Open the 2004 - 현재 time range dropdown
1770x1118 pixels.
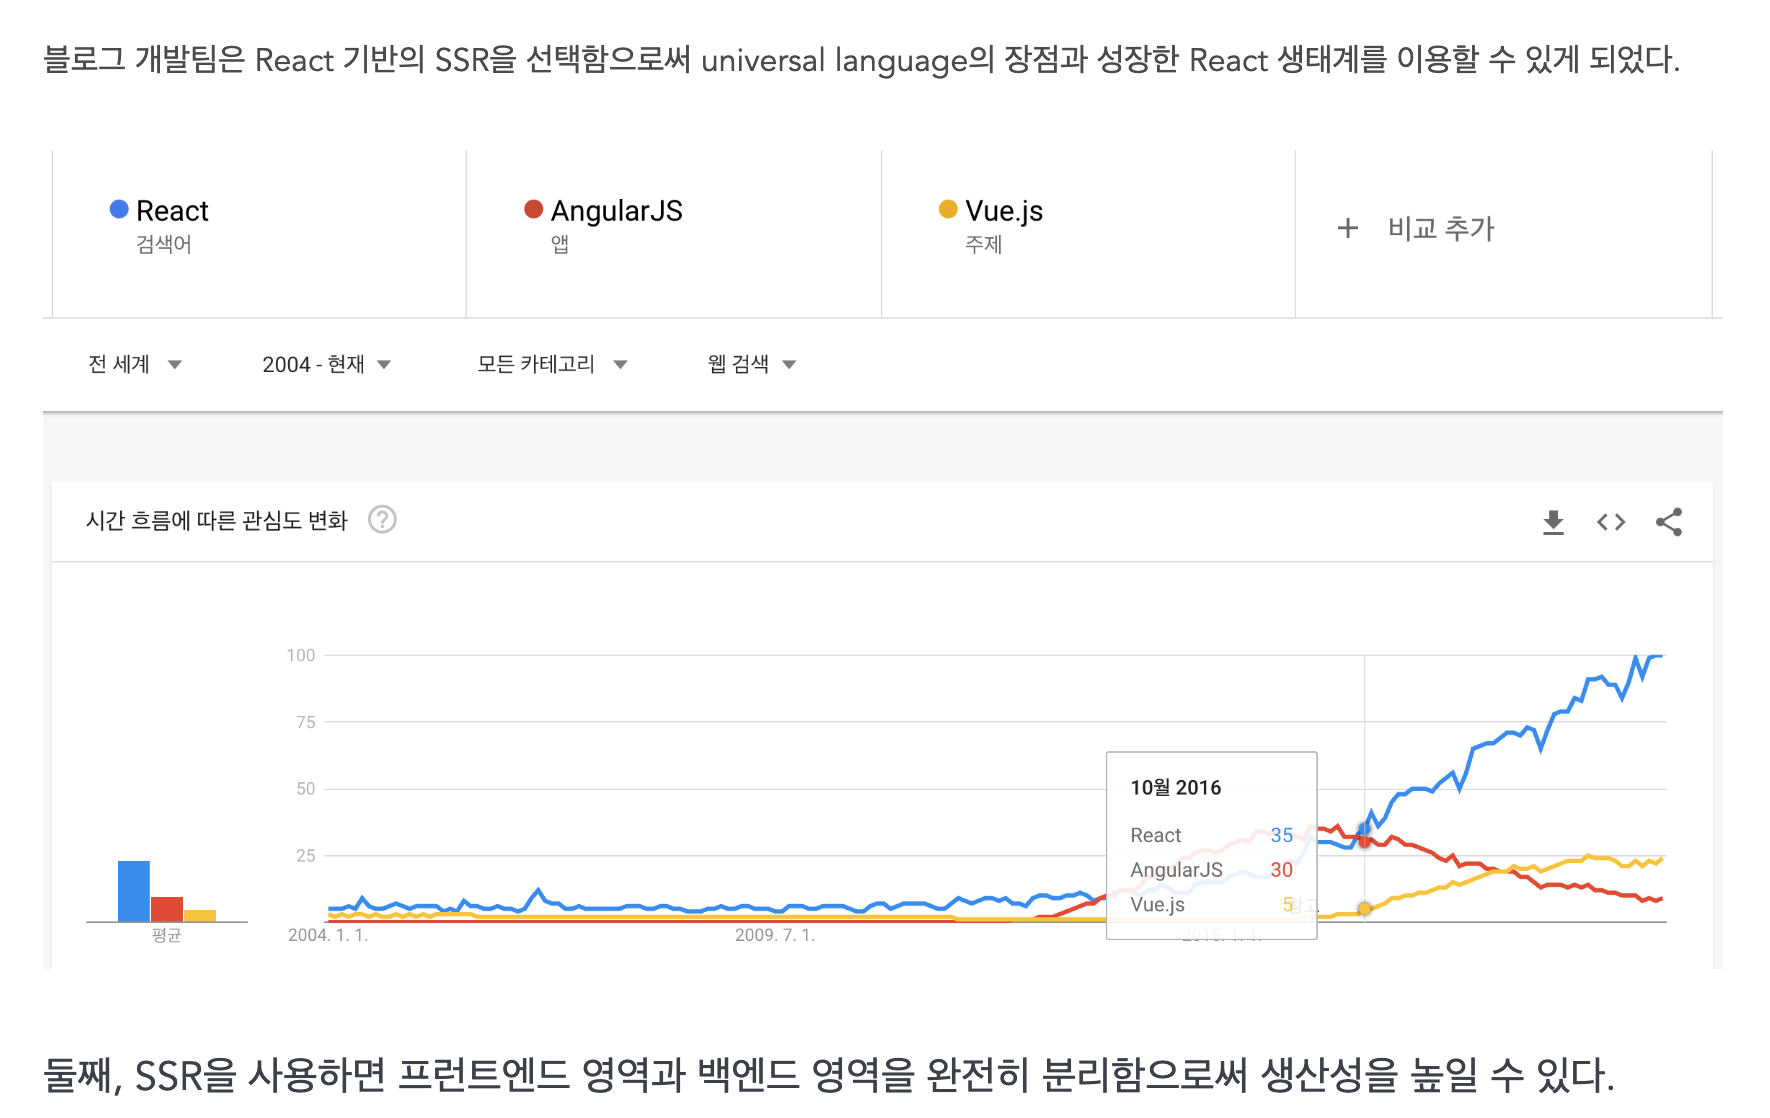326,364
